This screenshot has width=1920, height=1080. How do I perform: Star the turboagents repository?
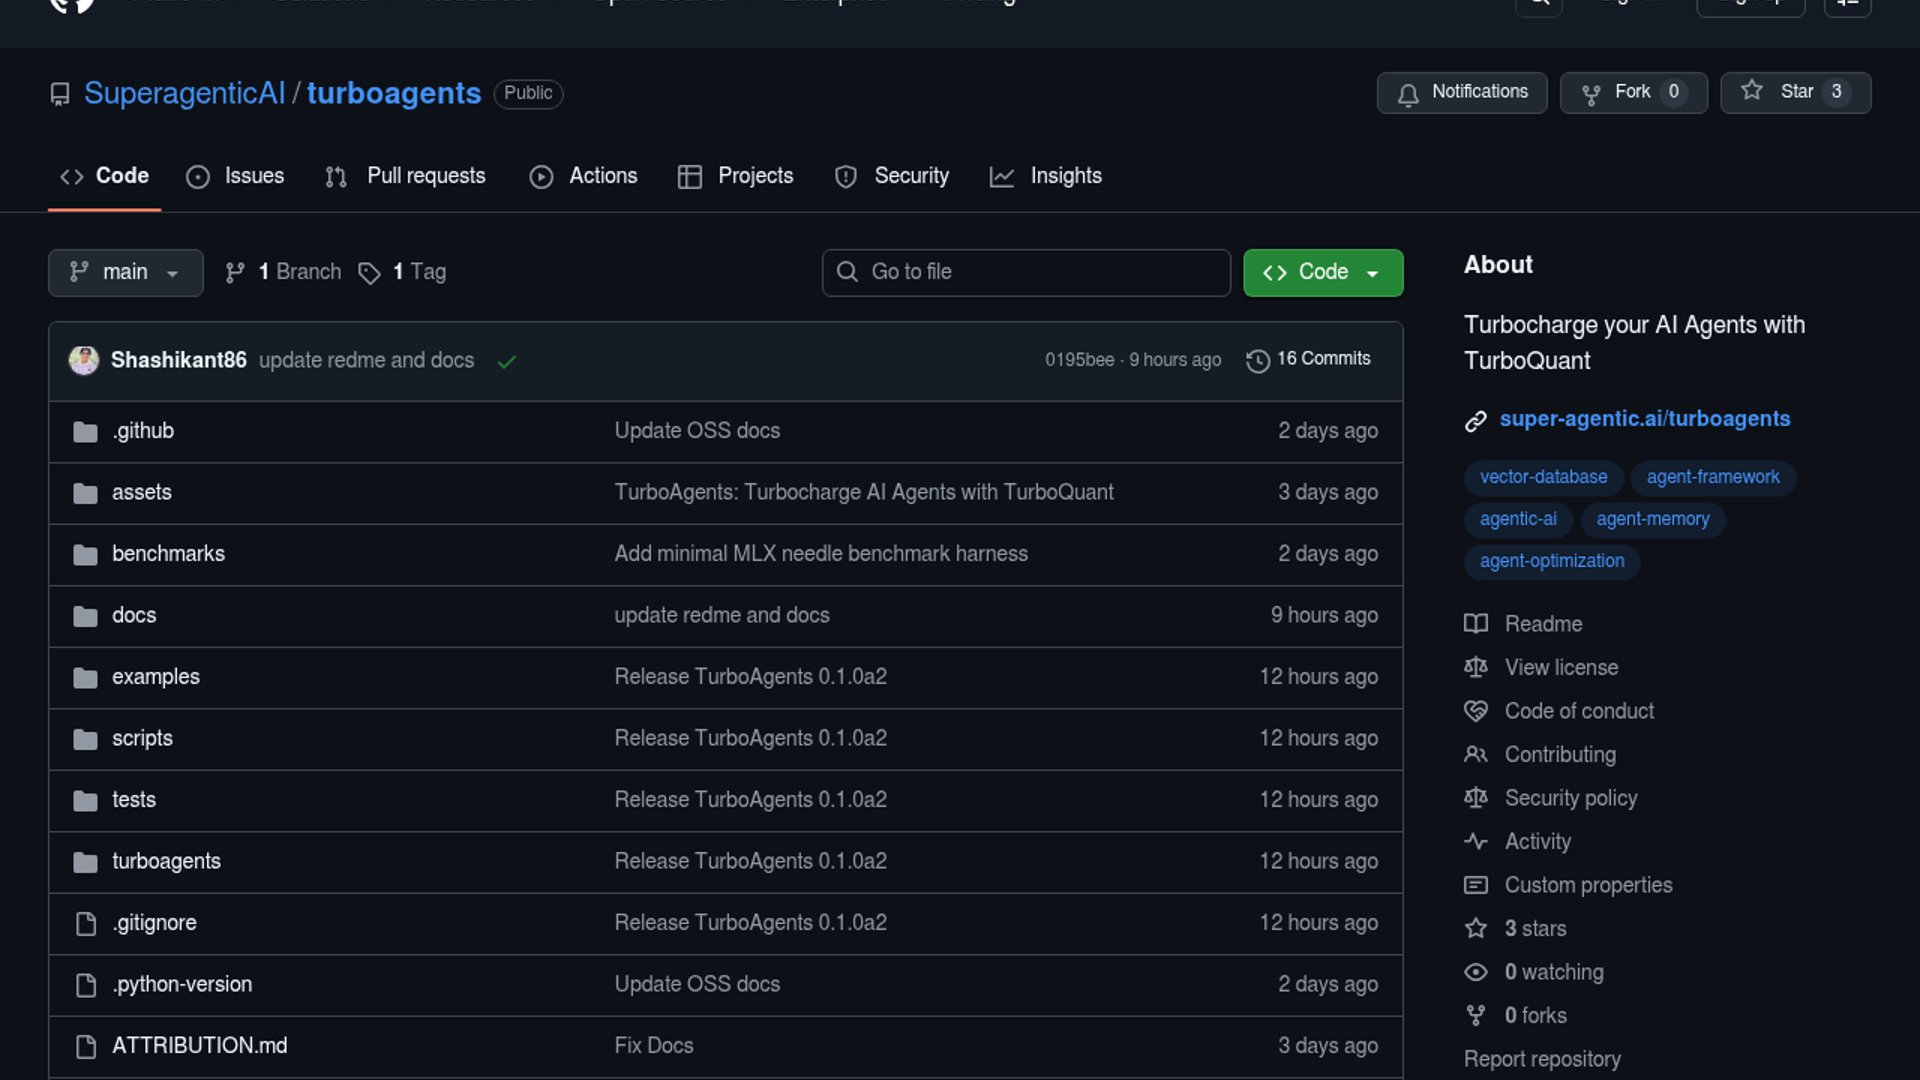click(1795, 92)
